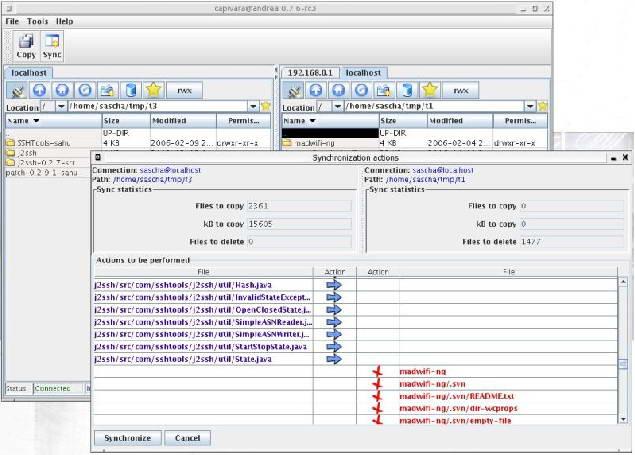
Task: Click the sync list scrollbar down arrow
Action: pos(623,419)
